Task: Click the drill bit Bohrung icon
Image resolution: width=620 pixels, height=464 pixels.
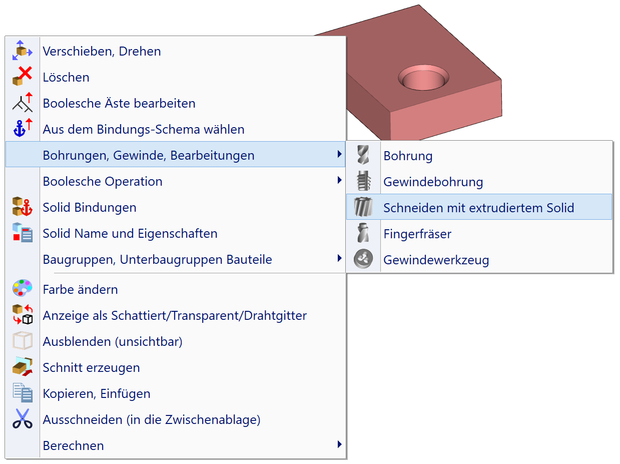Action: point(363,156)
